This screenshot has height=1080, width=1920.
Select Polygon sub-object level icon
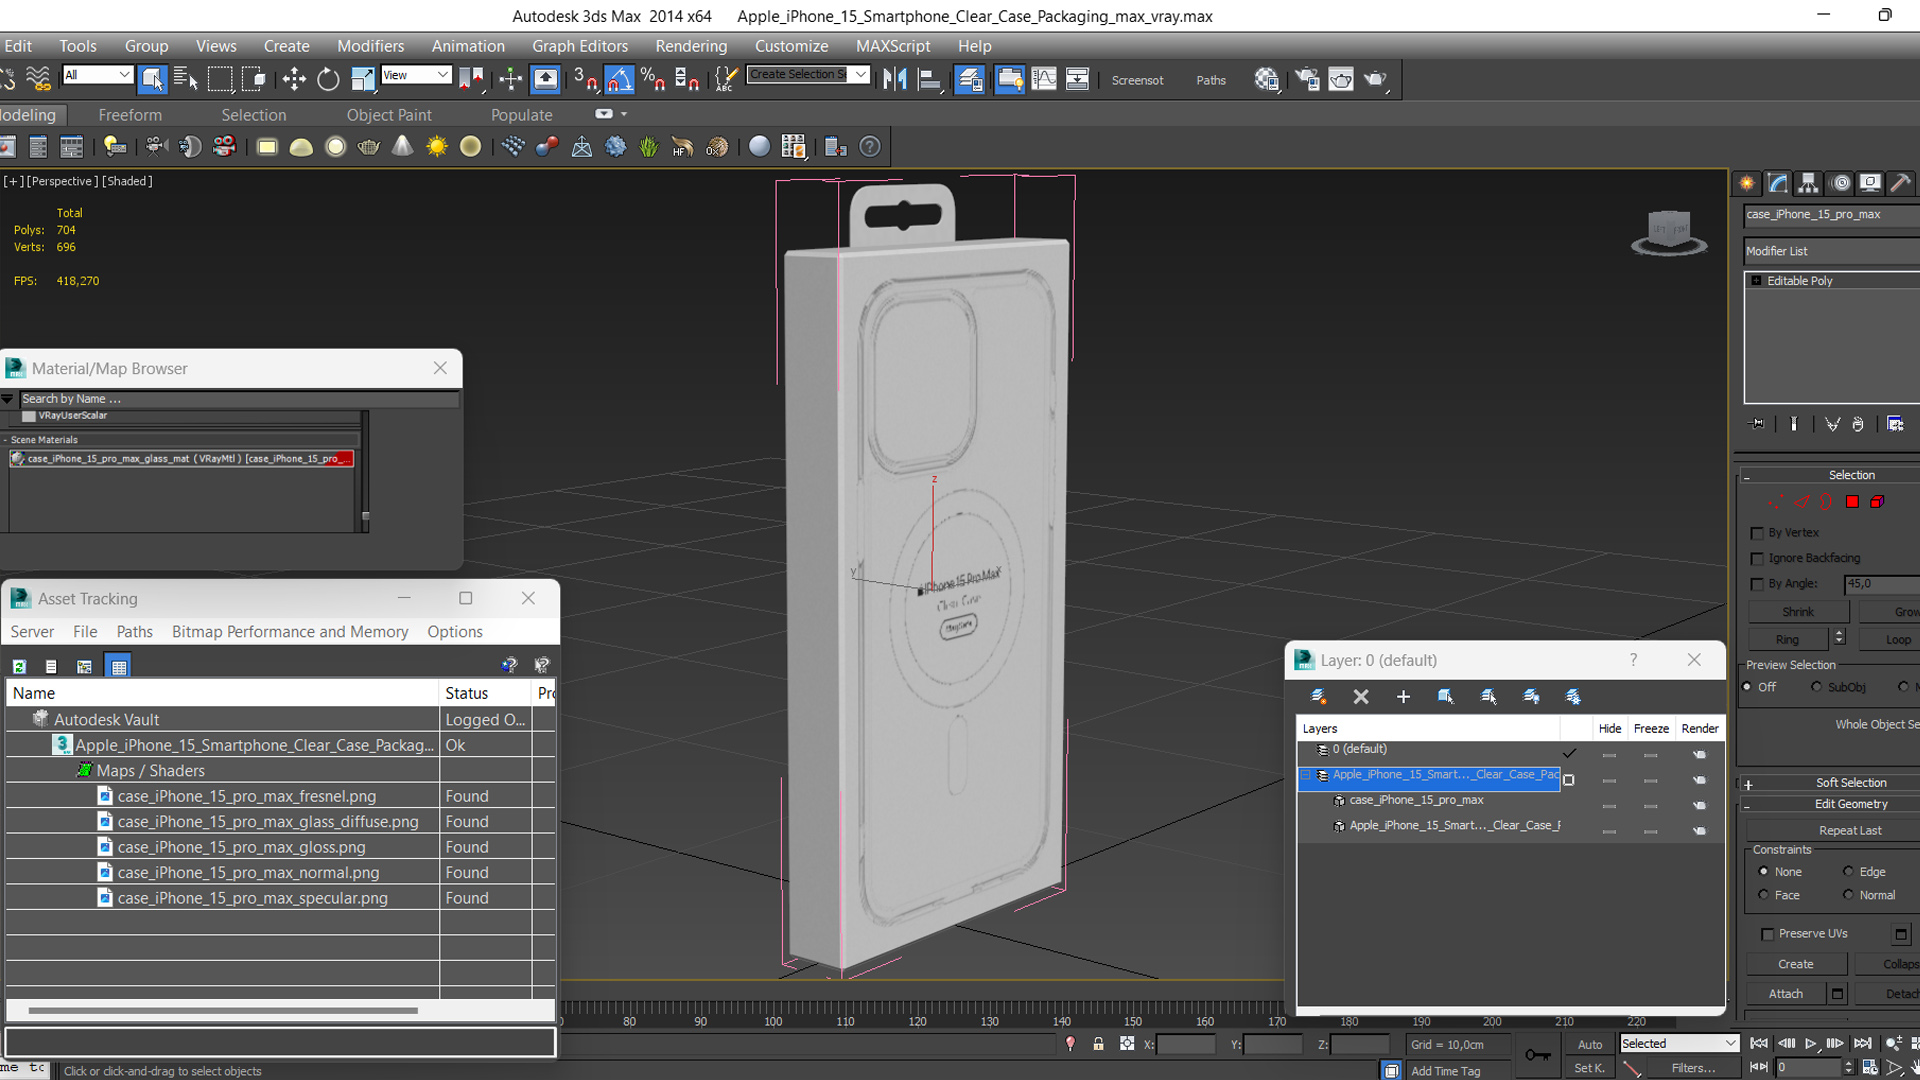(1852, 502)
